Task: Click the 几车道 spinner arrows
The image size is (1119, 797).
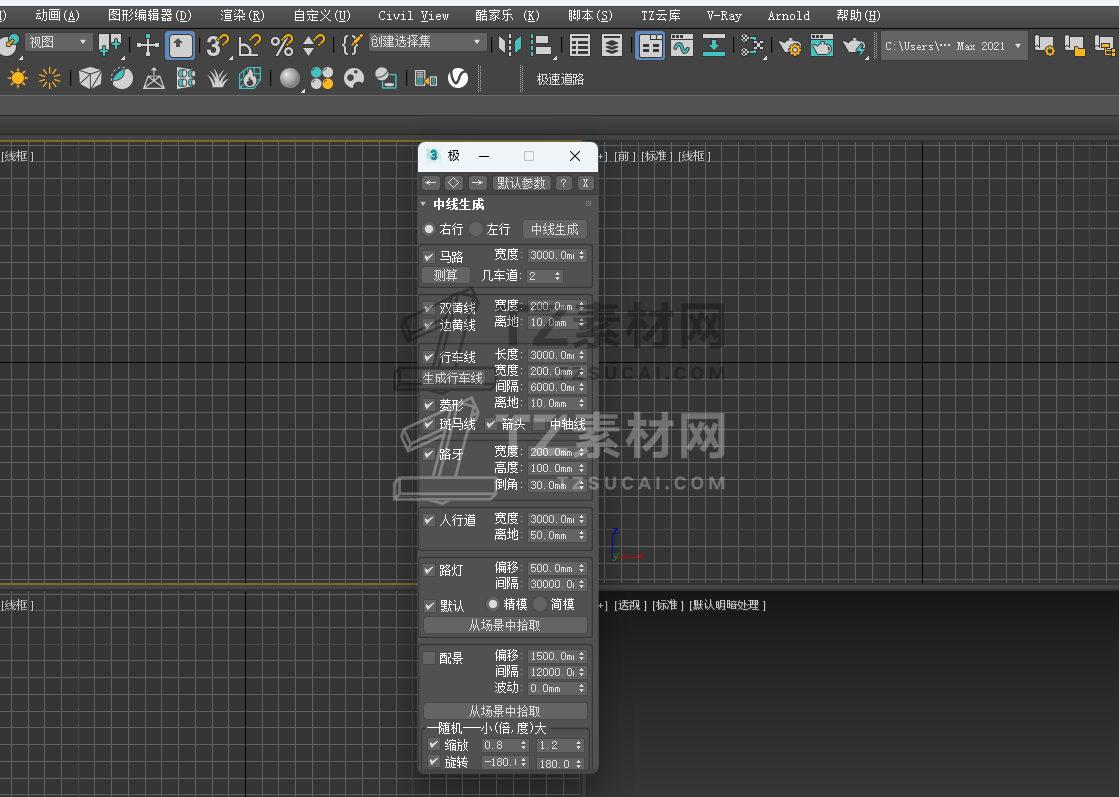Action: 558,275
